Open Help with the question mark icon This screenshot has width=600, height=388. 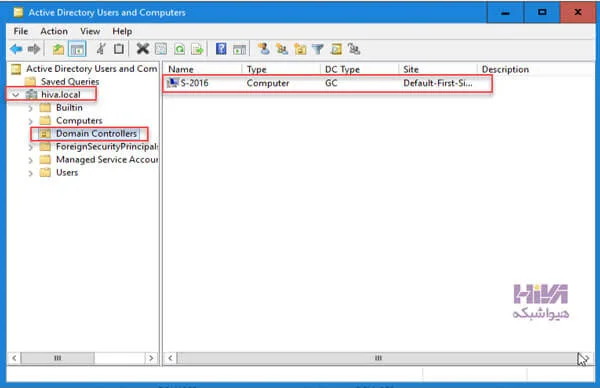221,49
